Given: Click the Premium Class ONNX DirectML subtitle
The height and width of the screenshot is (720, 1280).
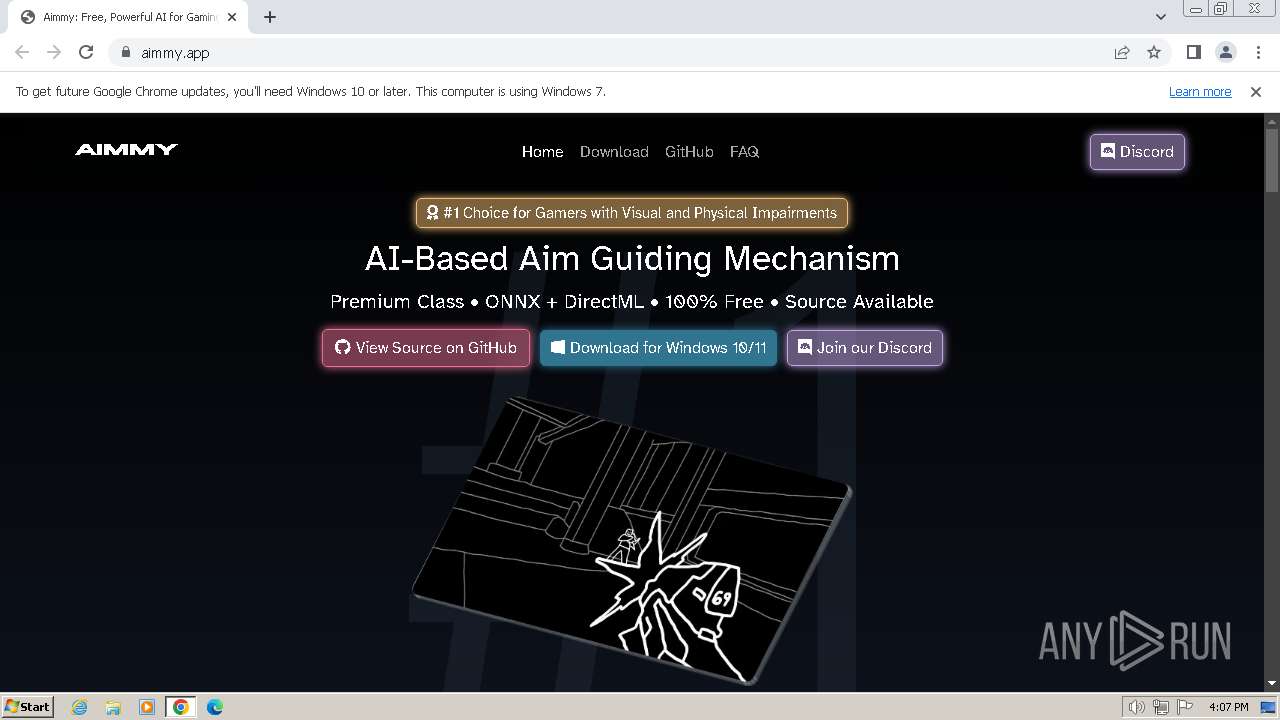Looking at the screenshot, I should click(x=632, y=302).
